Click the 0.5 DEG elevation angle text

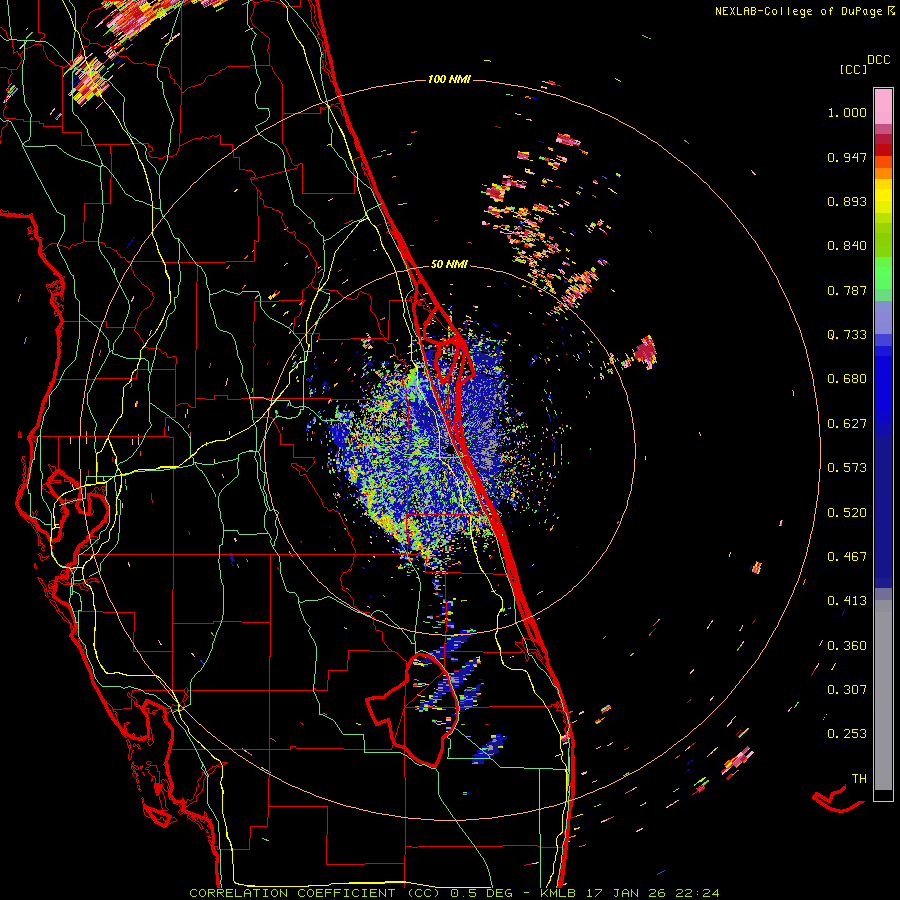[x=482, y=893]
